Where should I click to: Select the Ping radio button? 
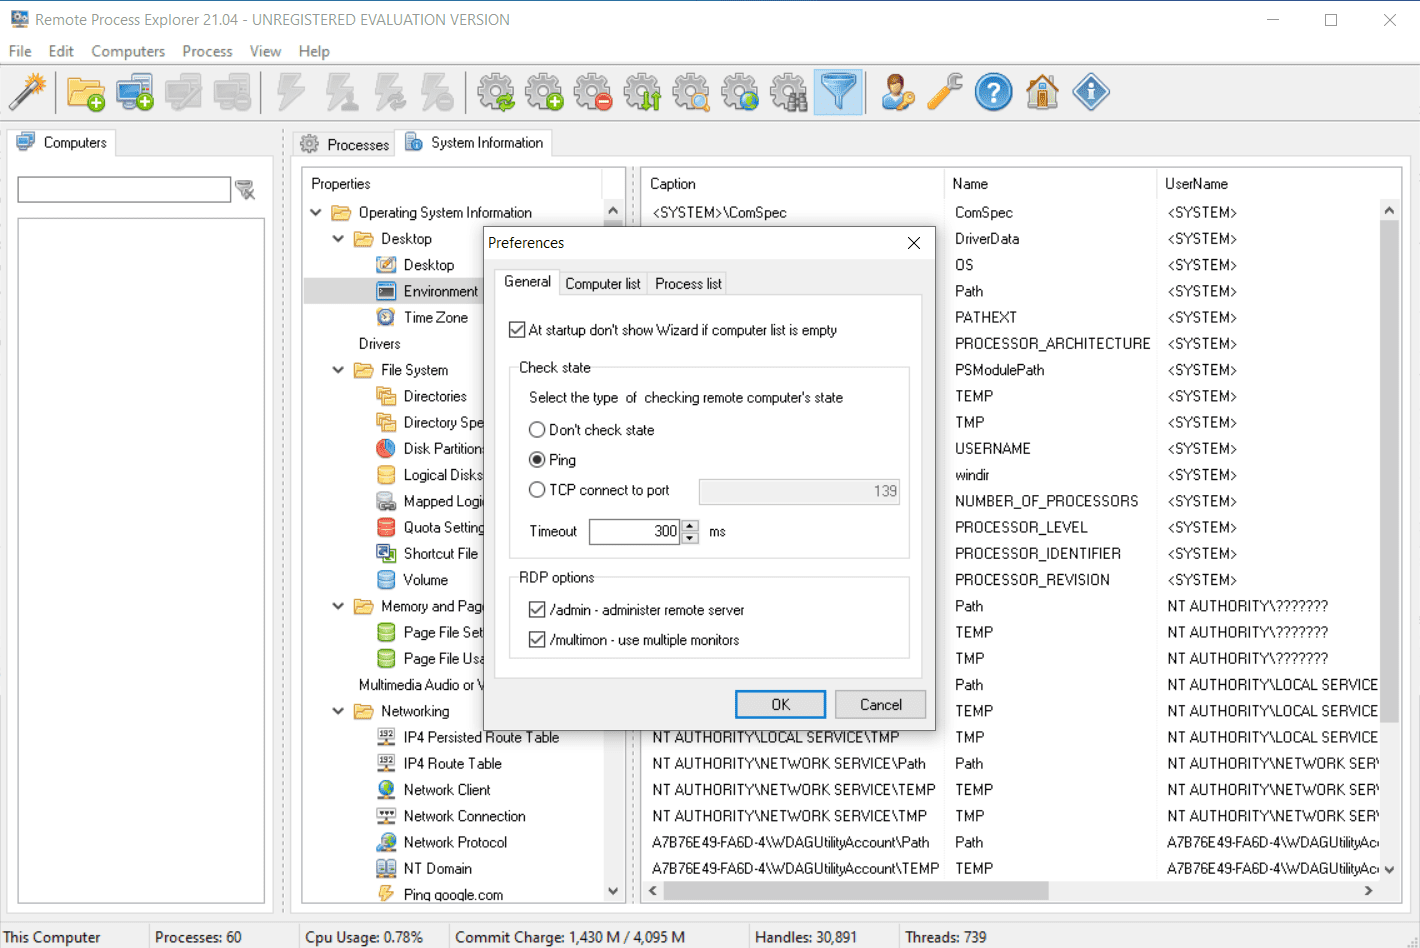[x=537, y=460]
